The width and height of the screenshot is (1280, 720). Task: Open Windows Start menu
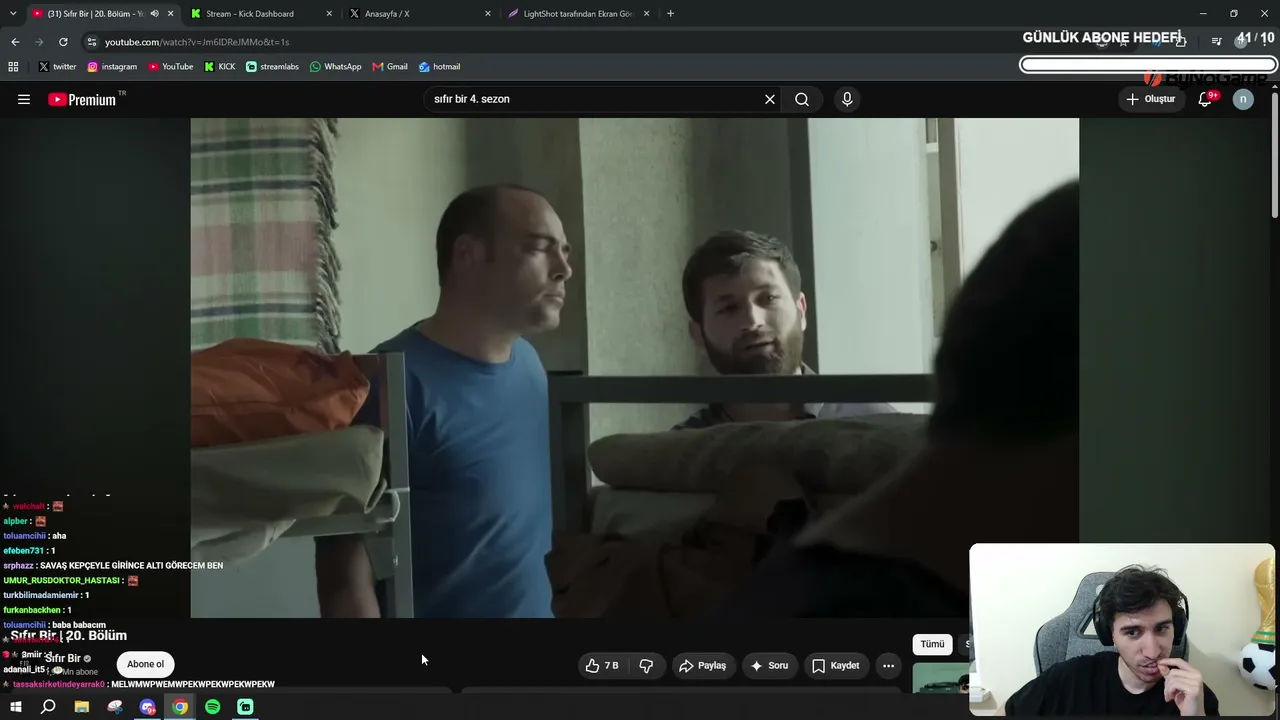[15, 707]
